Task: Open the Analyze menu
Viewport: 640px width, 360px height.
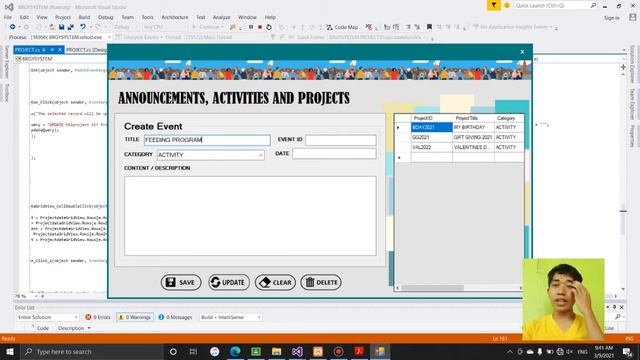Action: [221, 17]
